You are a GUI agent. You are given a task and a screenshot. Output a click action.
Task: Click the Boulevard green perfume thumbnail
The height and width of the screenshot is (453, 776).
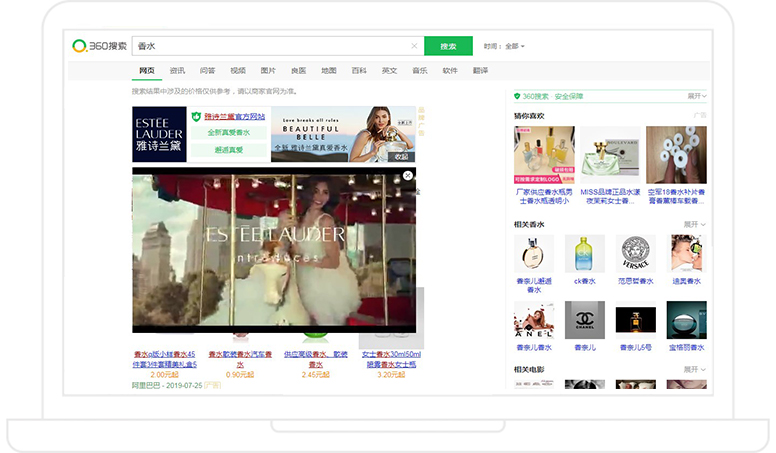tap(610, 155)
